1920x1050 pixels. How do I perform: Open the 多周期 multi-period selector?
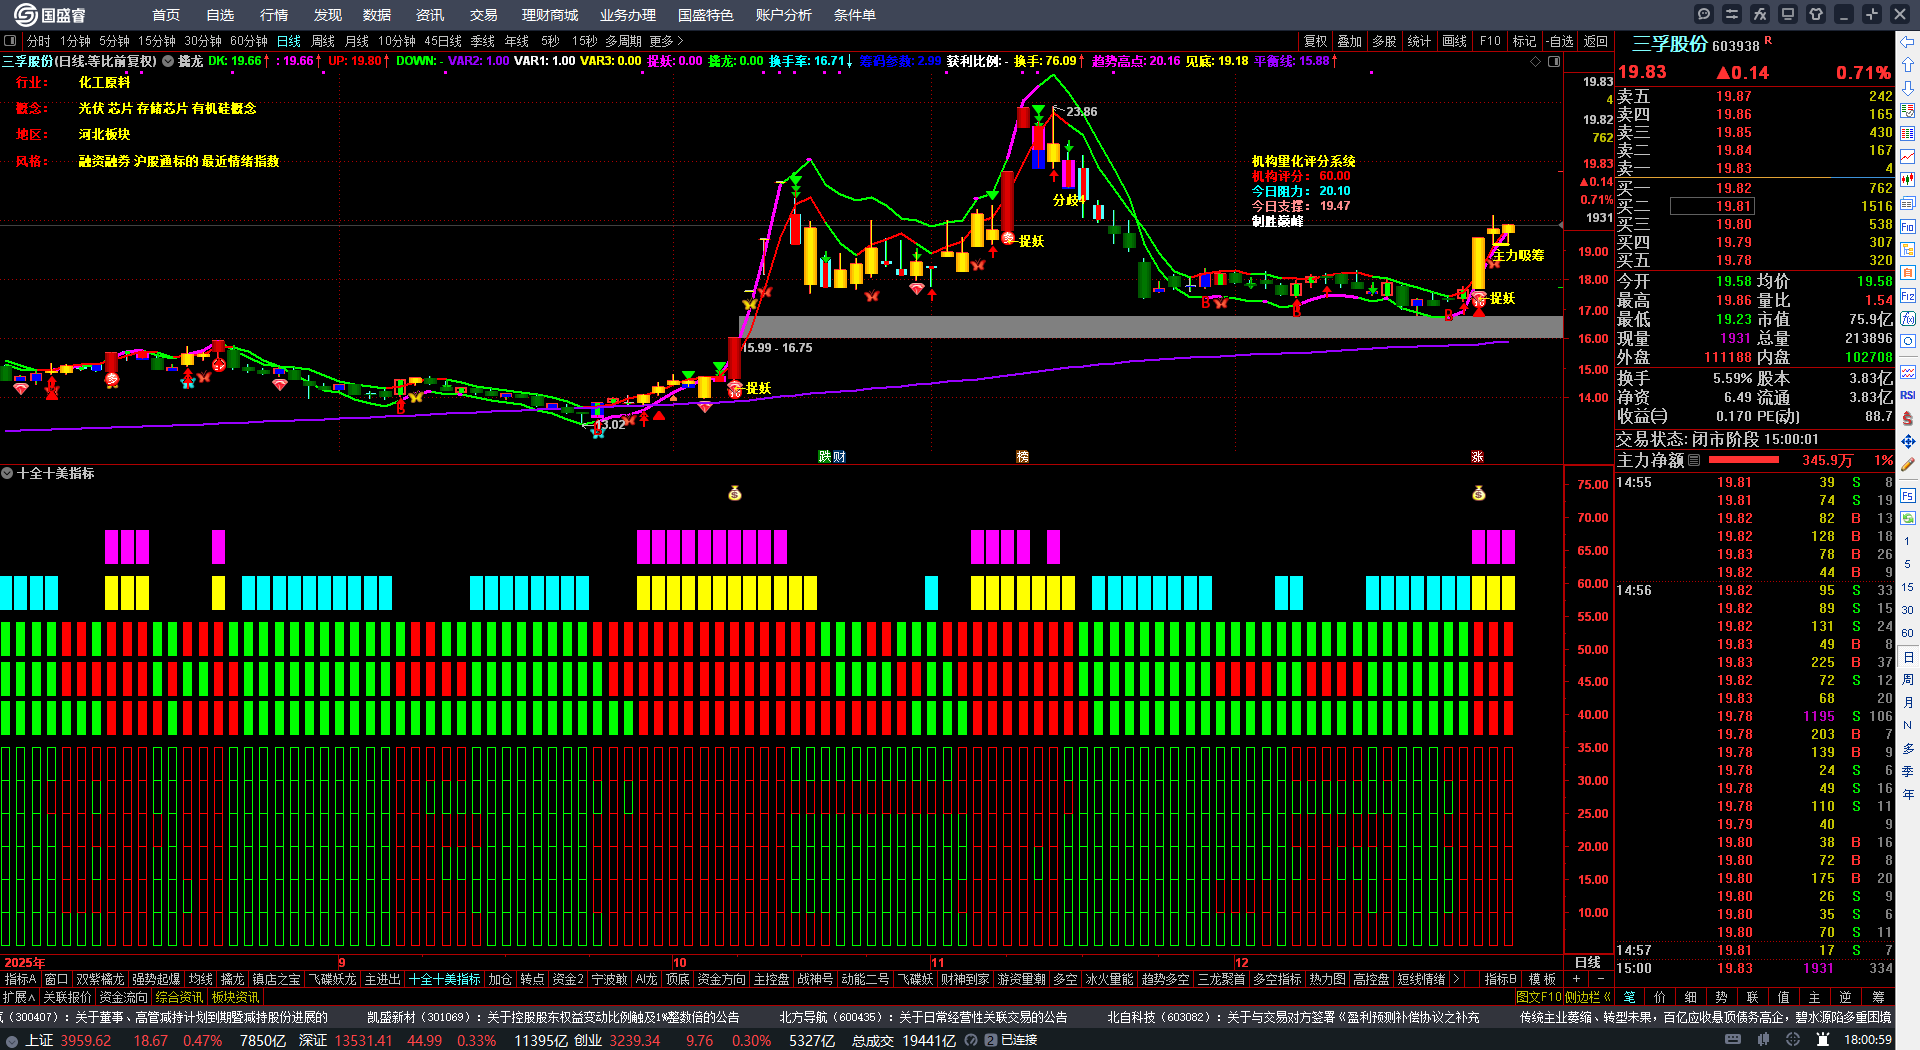[623, 41]
